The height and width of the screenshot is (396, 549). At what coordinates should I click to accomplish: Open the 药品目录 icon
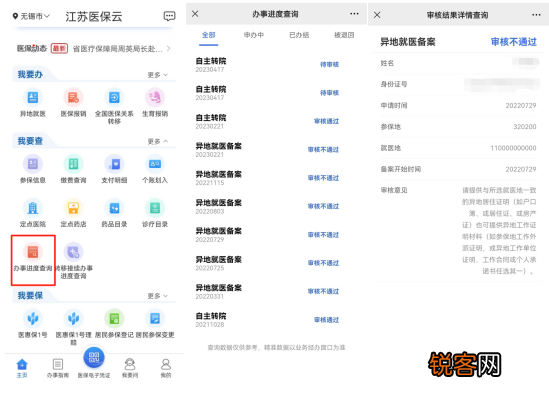(114, 208)
